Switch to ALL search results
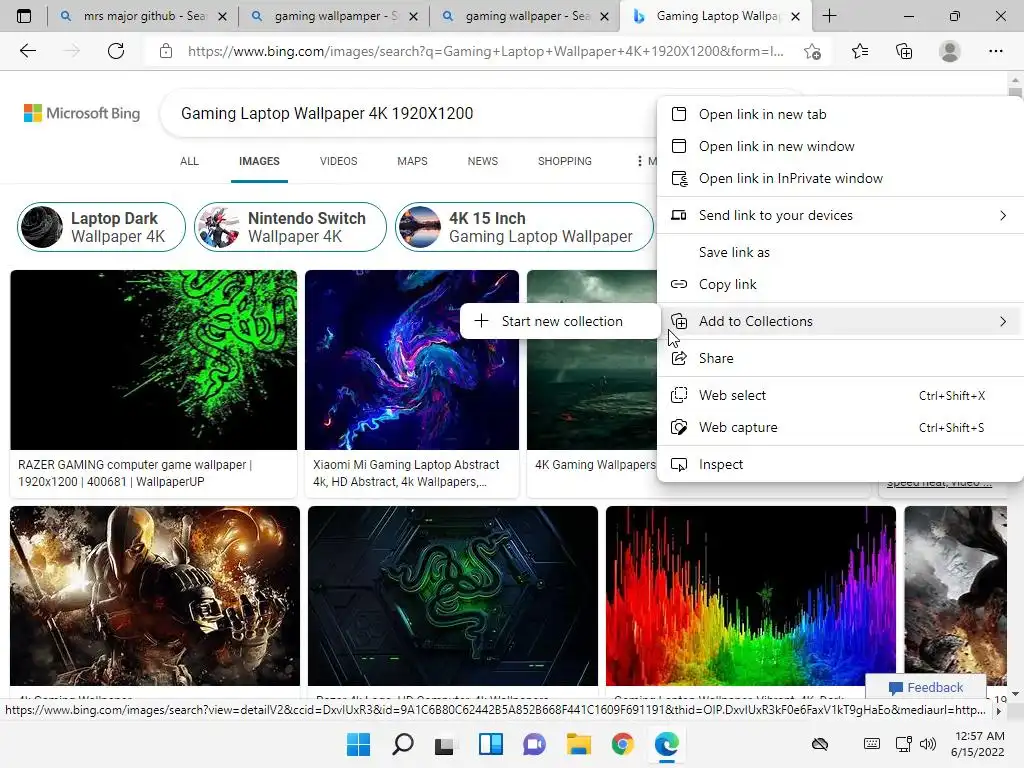1024x768 pixels. click(x=189, y=161)
